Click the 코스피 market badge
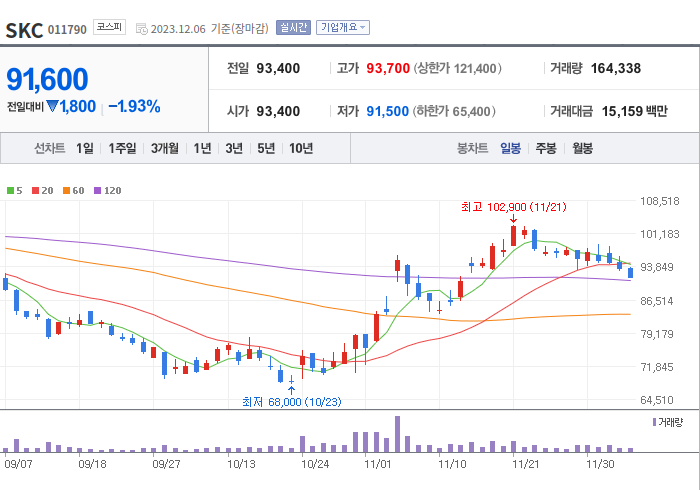700x490 pixels. coord(109,27)
